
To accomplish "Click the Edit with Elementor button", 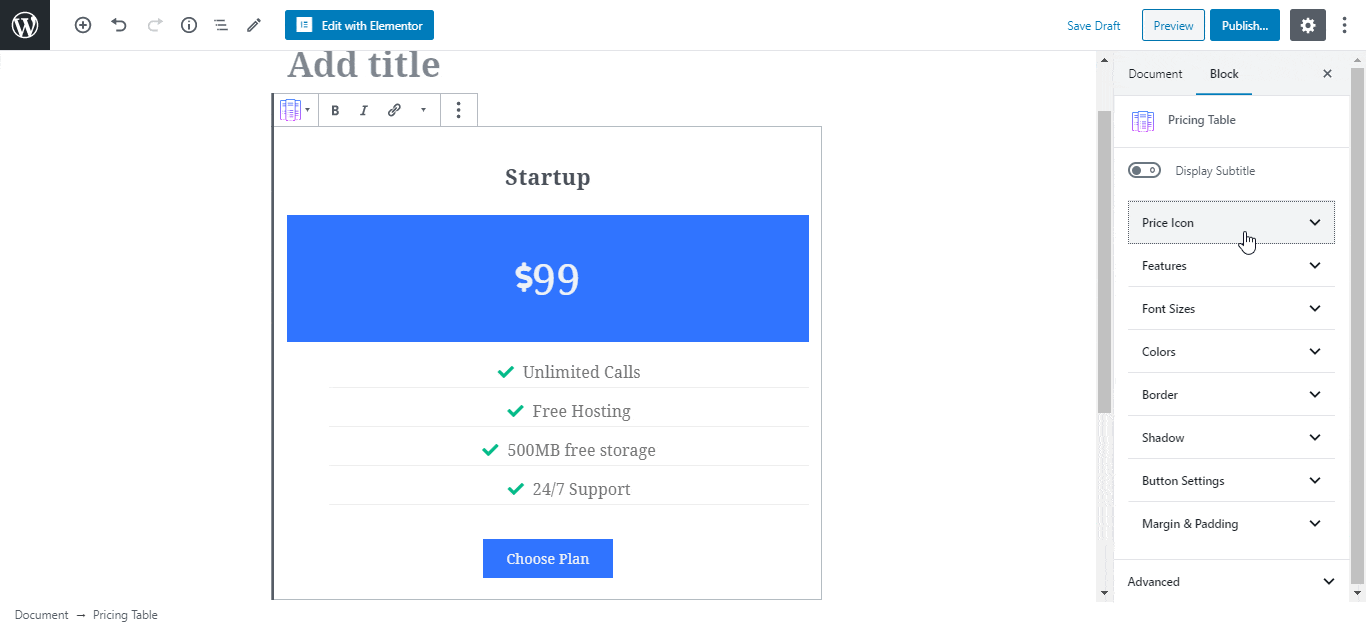I will (359, 25).
